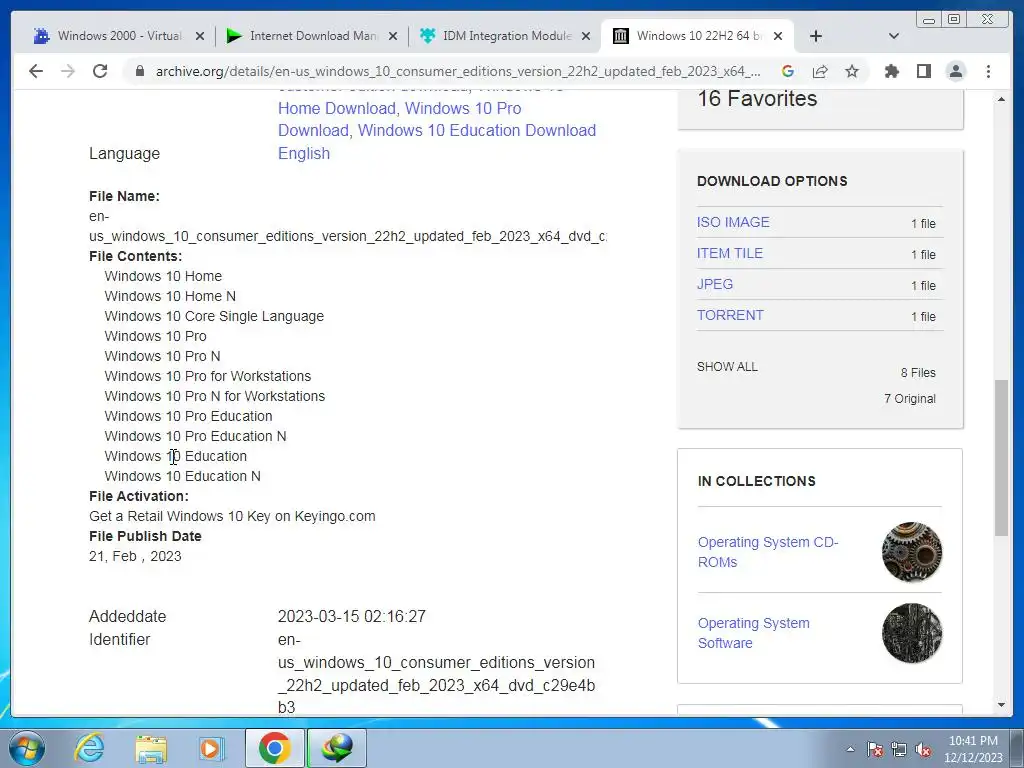1024x768 pixels.
Task: View site information lock icon
Action: 139,71
